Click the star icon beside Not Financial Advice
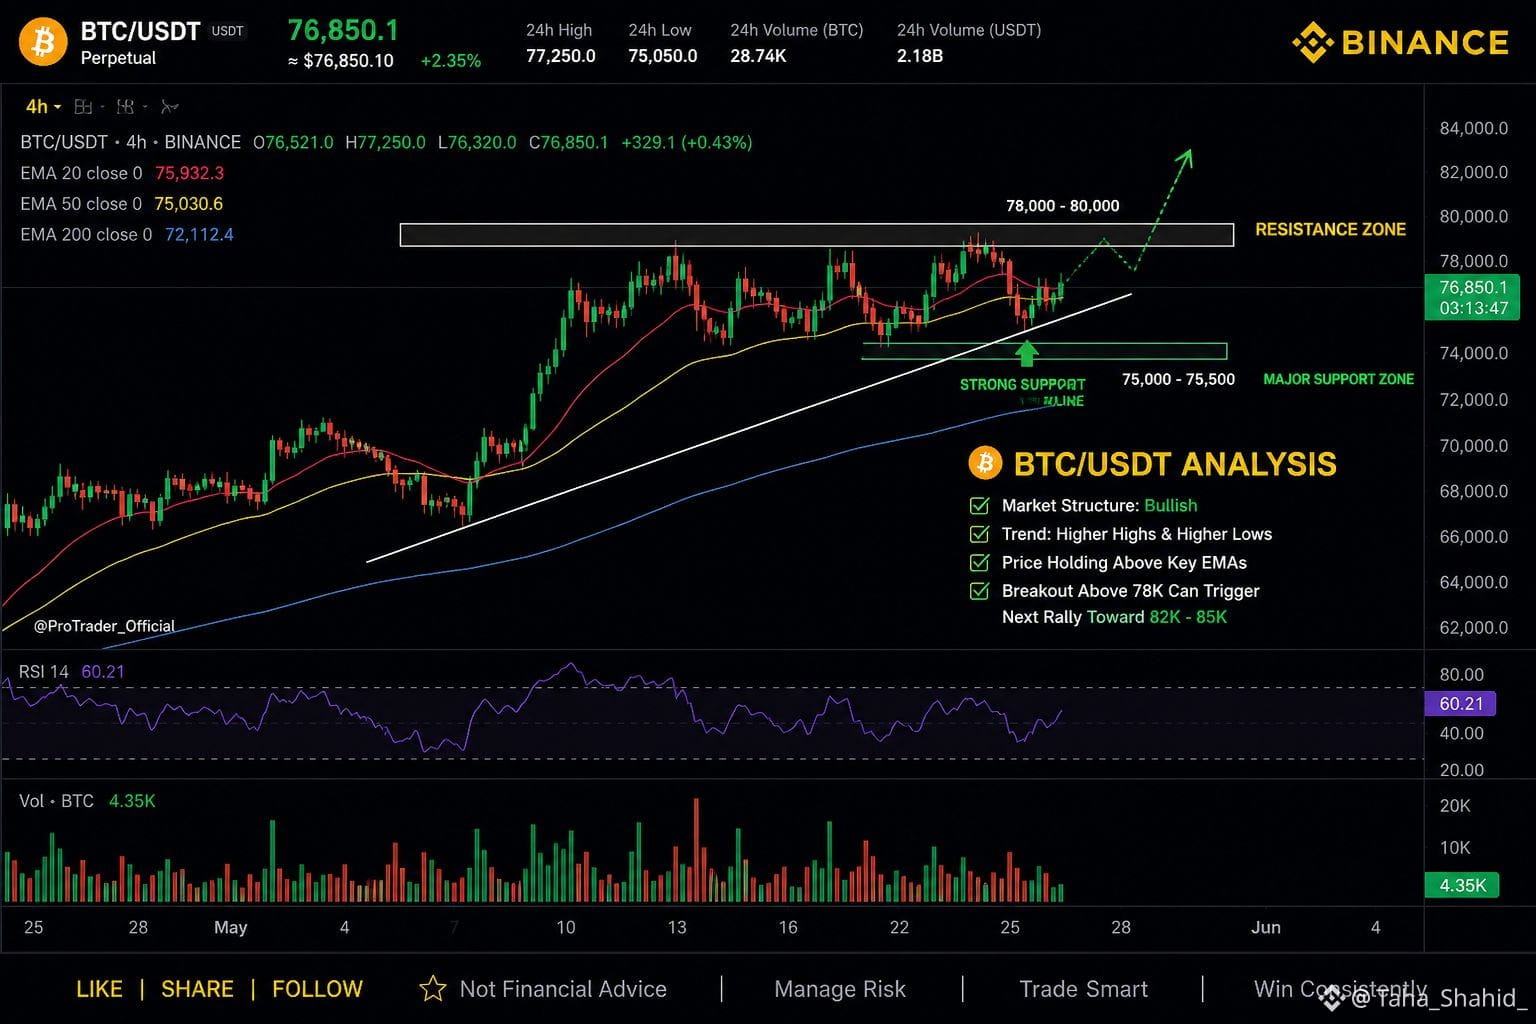 pyautogui.click(x=433, y=989)
